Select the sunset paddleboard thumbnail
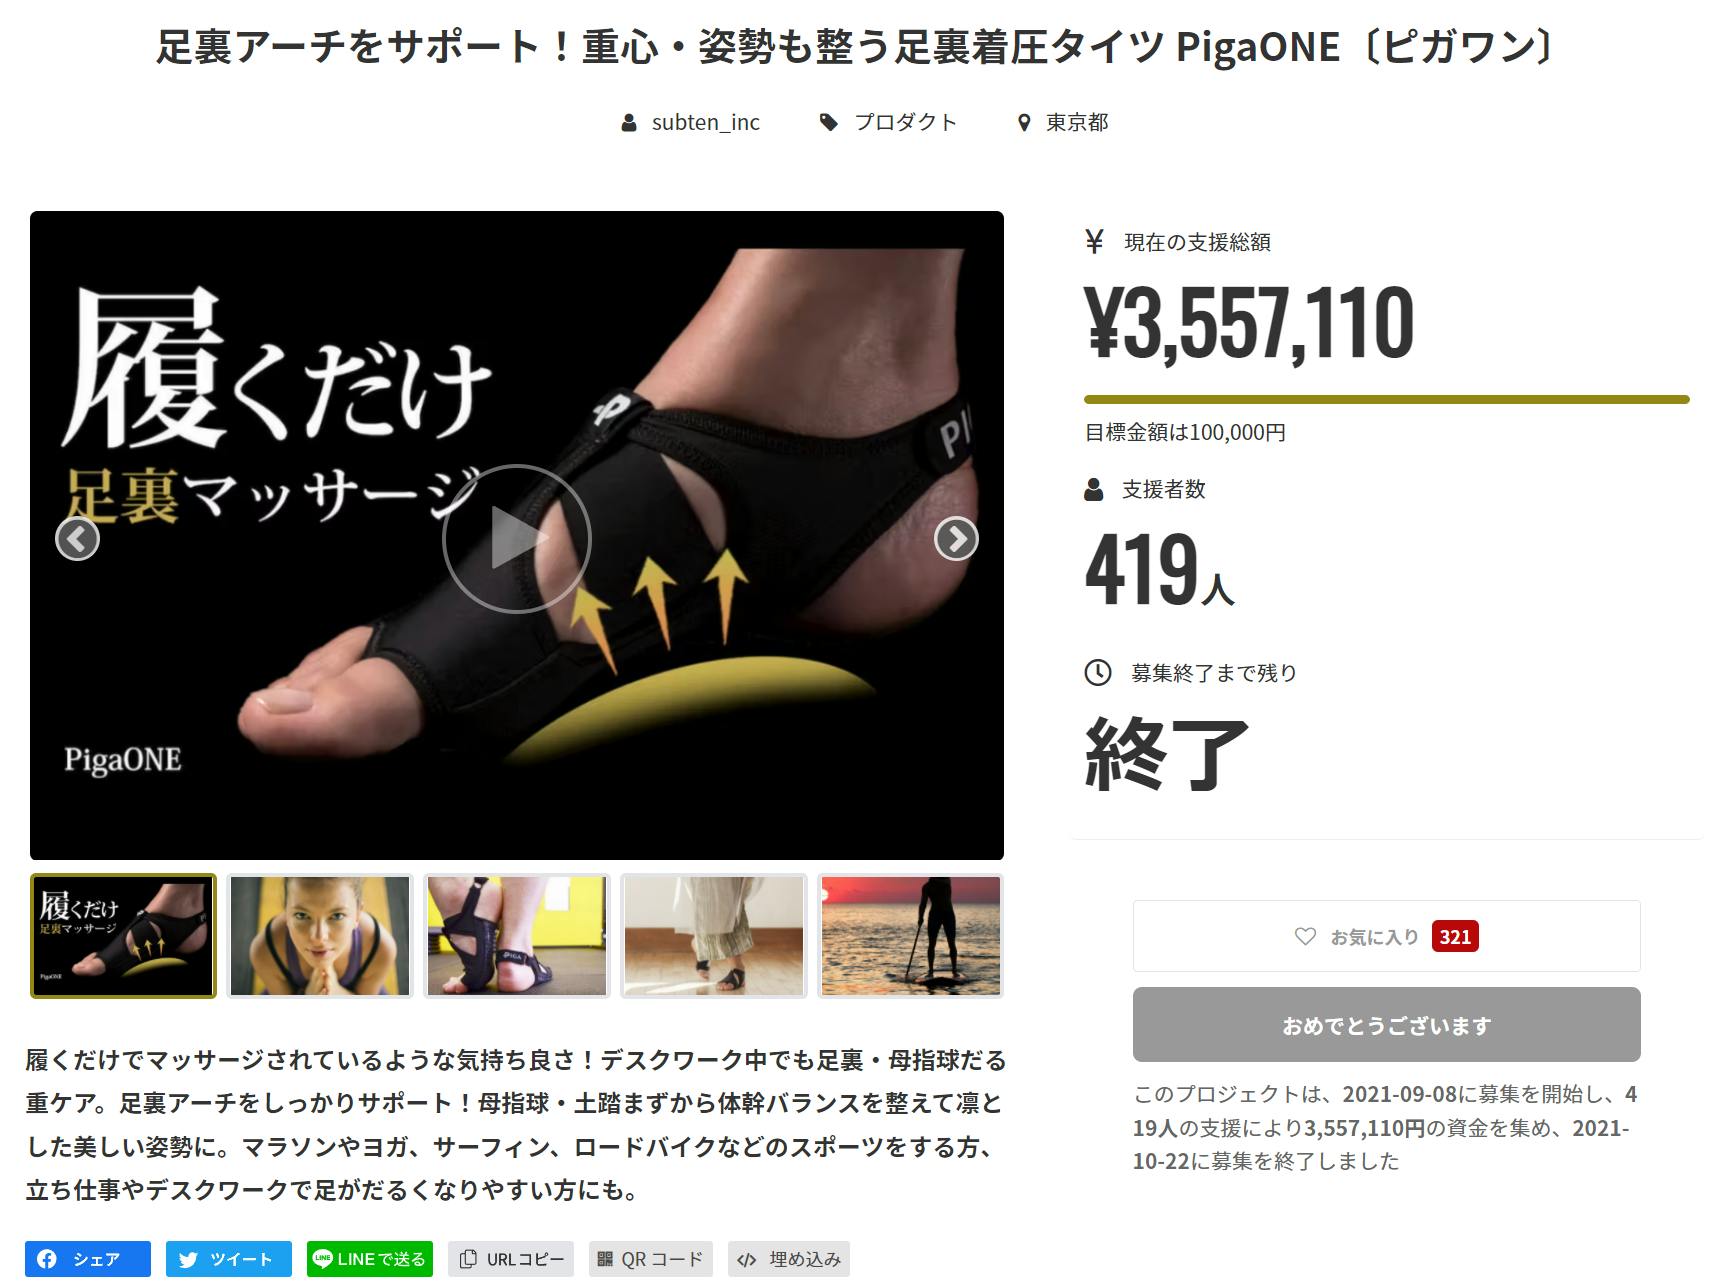 pyautogui.click(x=910, y=936)
